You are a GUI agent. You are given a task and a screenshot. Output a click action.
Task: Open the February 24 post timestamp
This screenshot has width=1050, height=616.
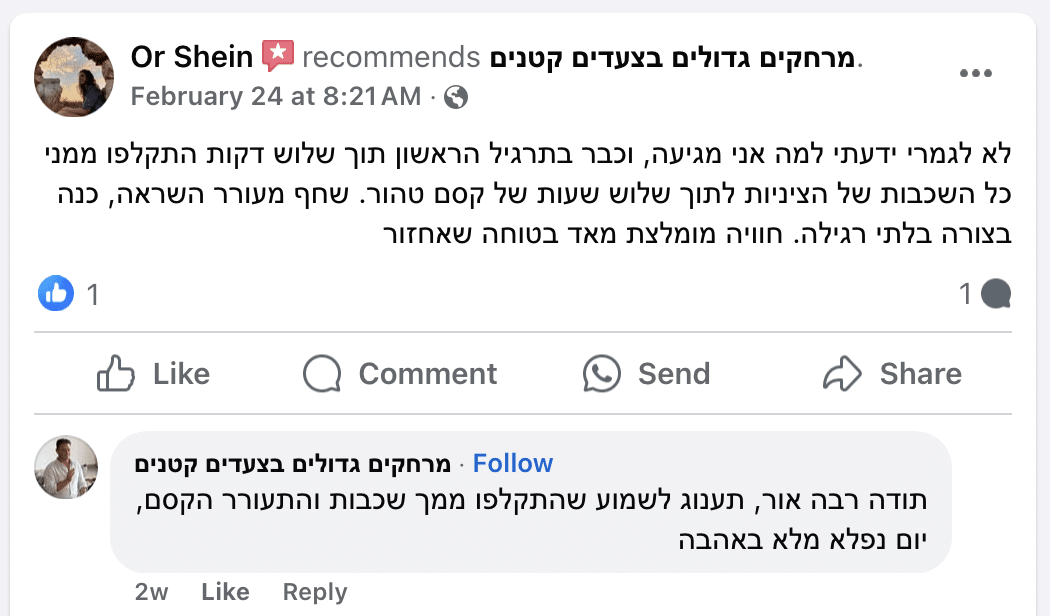(276, 97)
